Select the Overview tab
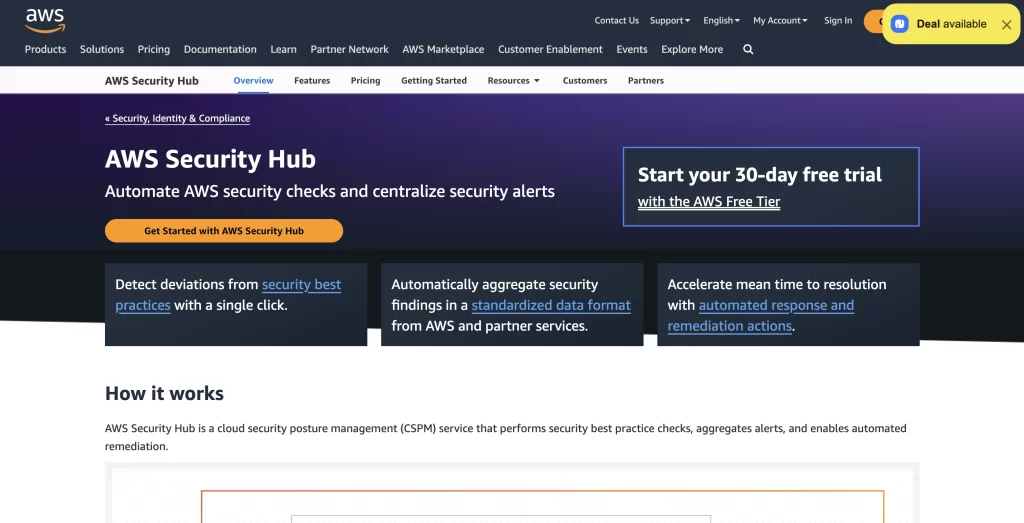The width and height of the screenshot is (1024, 523). 253,80
